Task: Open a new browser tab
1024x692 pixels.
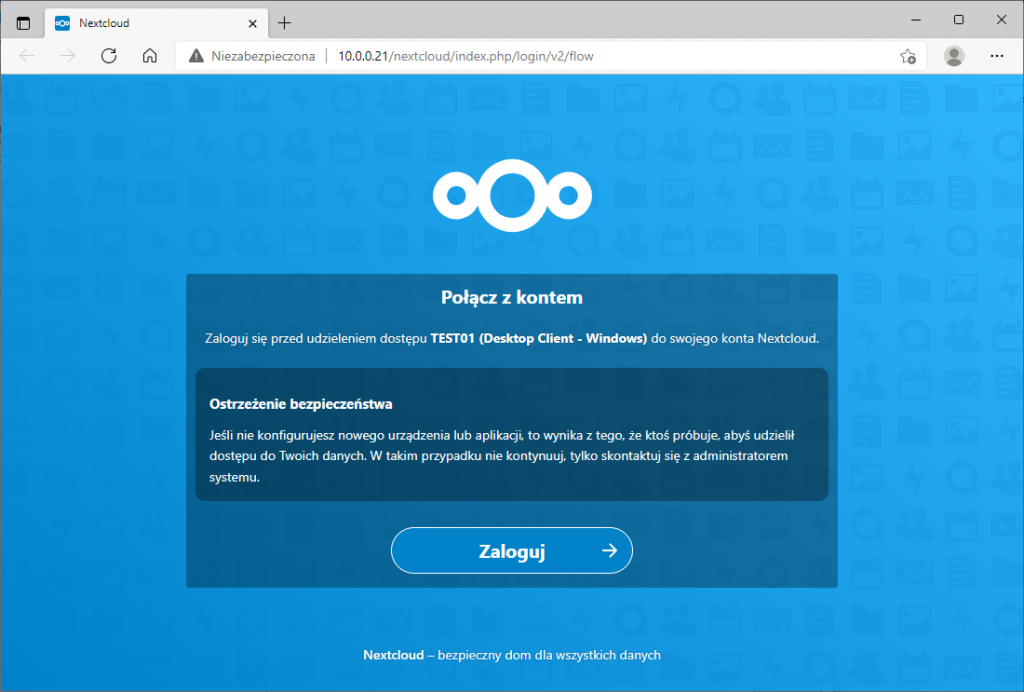Action: pos(284,23)
